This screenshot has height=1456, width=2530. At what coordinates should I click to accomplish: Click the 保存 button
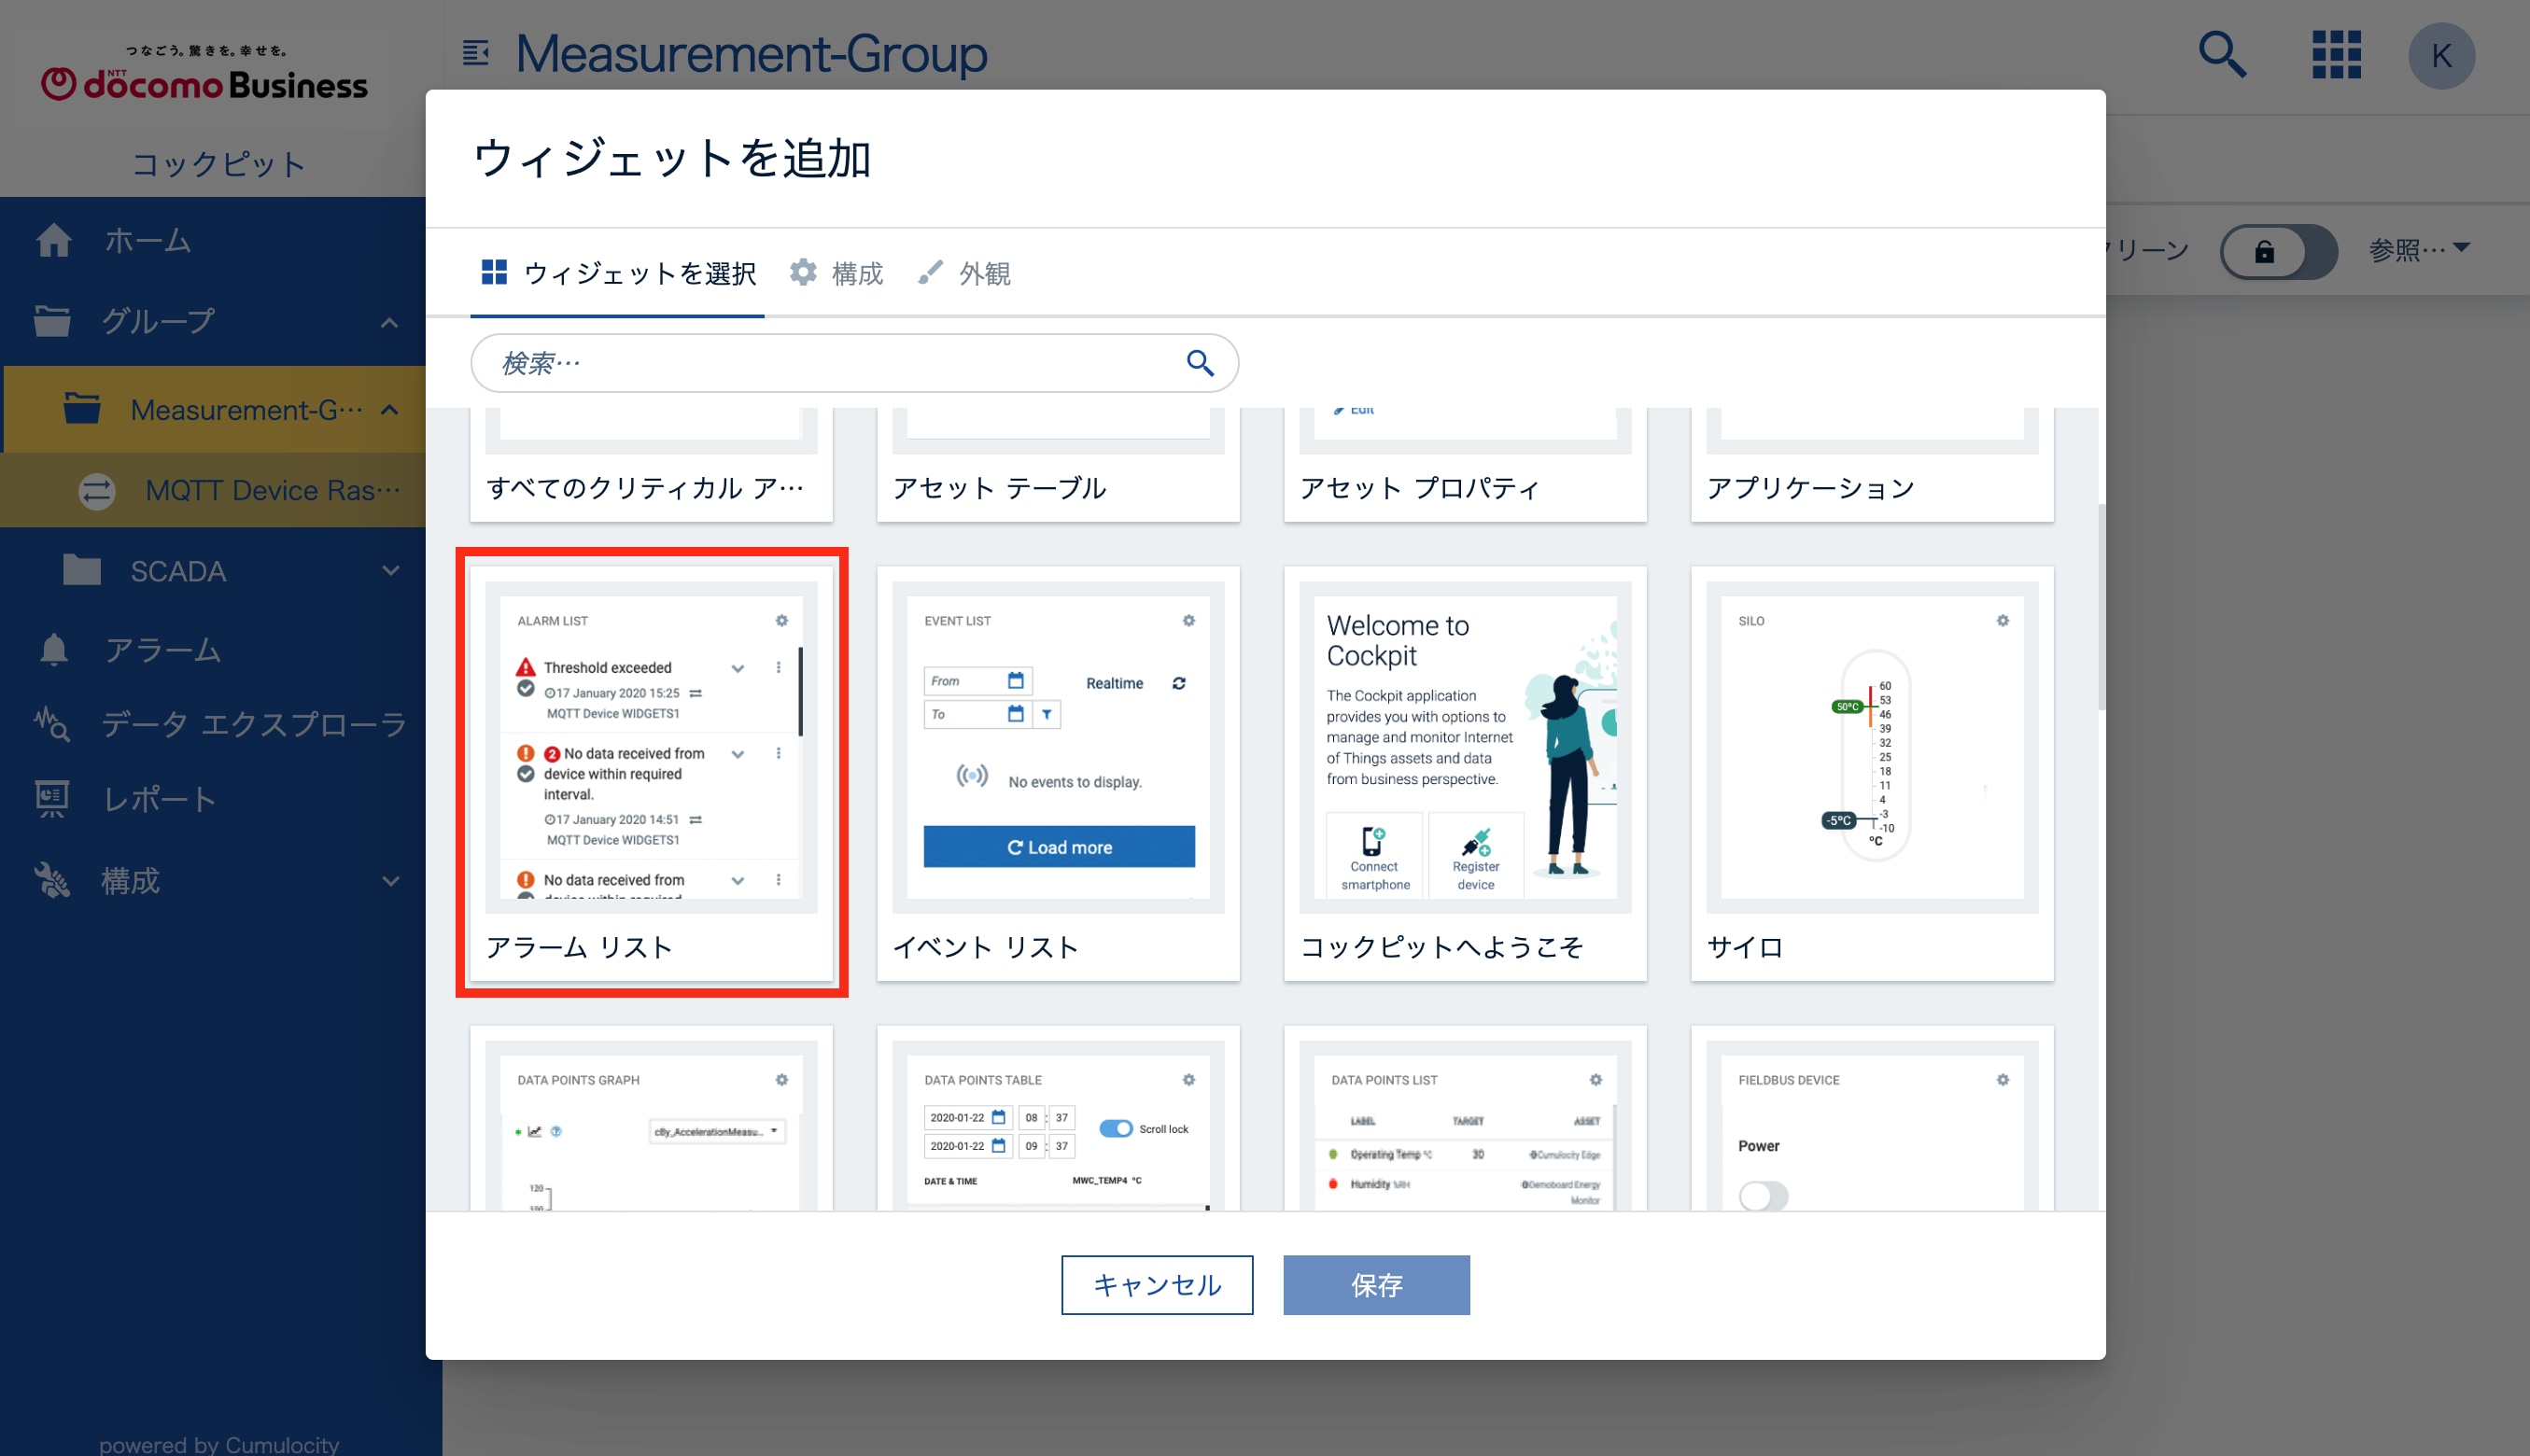1377,1285
